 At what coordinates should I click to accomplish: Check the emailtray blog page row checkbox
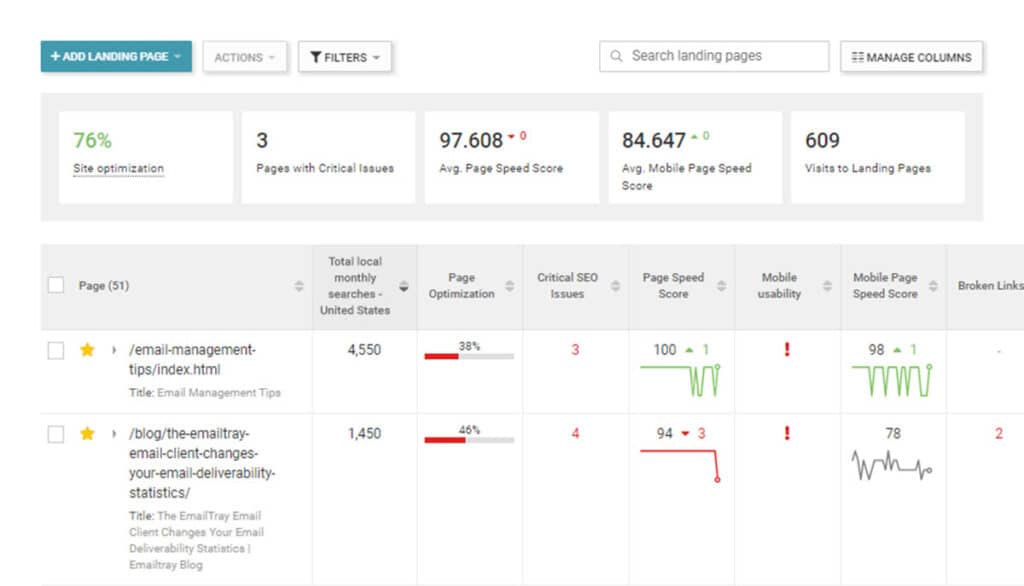(x=56, y=434)
